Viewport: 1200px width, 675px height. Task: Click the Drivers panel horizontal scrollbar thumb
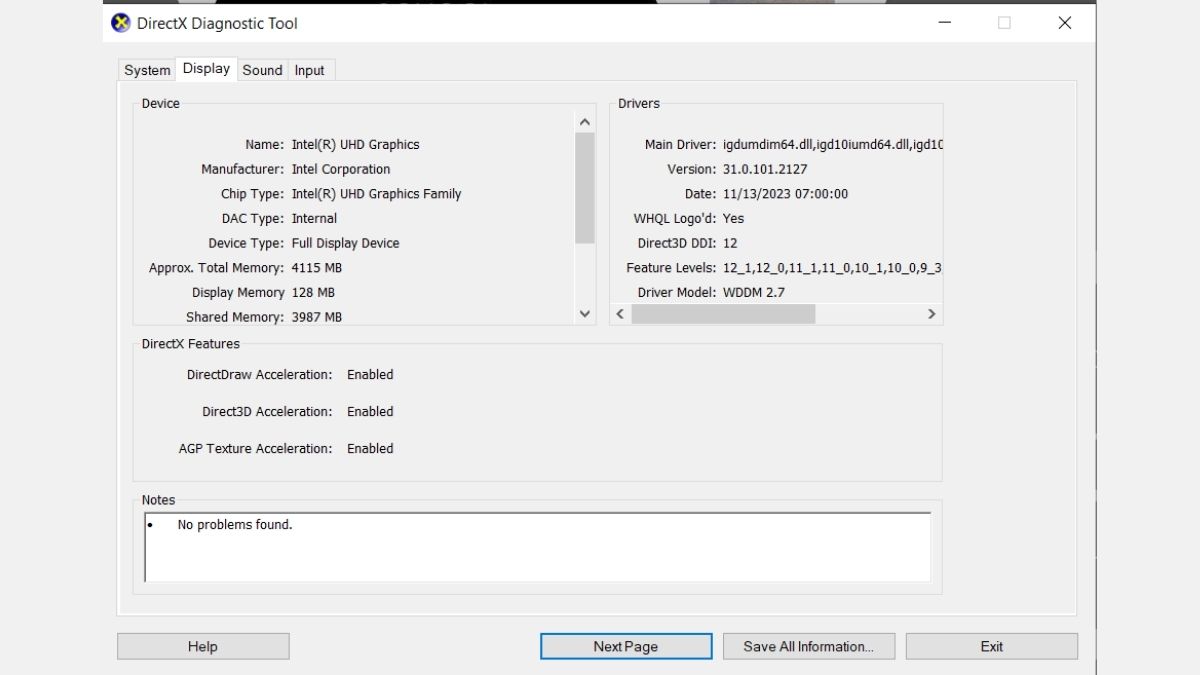[723, 314]
